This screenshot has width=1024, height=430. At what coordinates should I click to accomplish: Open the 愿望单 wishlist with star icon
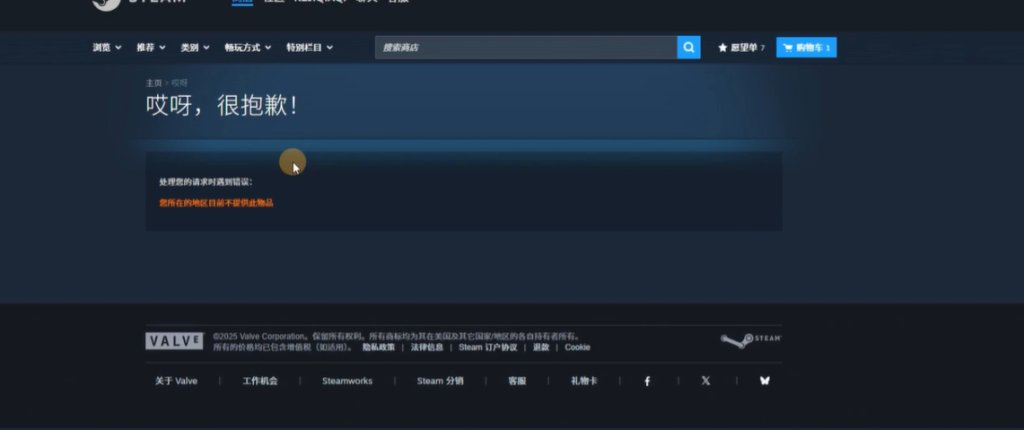pos(741,47)
